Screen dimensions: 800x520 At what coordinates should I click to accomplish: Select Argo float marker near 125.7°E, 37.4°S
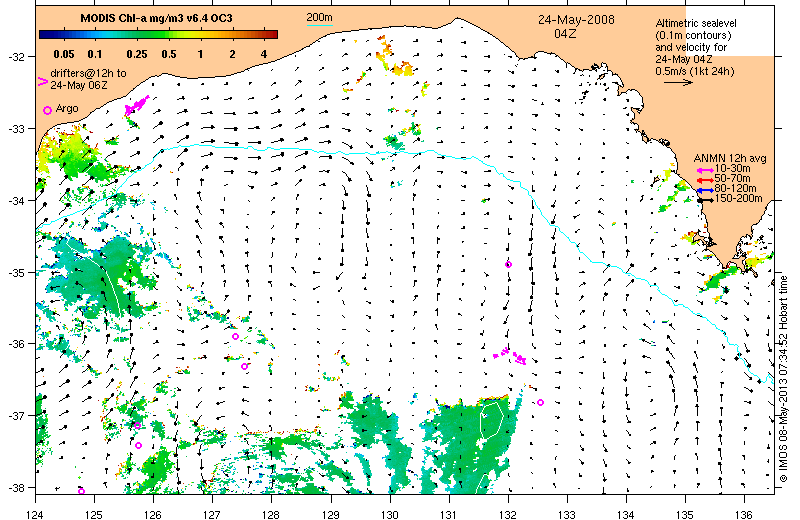tap(138, 445)
